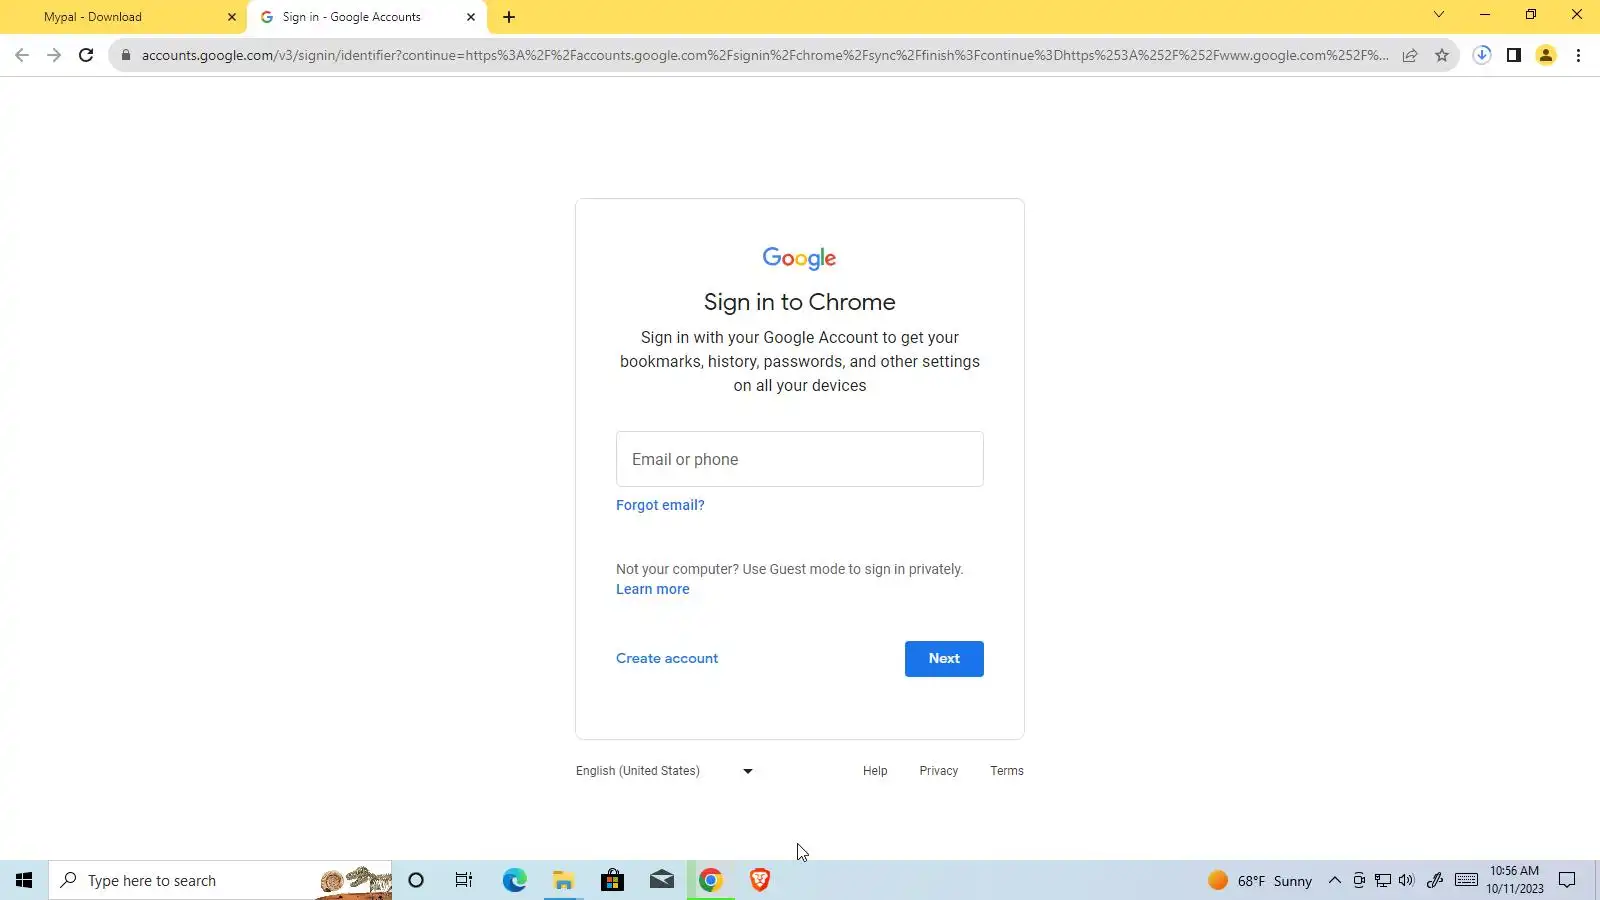This screenshot has width=1600, height=900.
Task: Show hidden system tray icons
Action: (x=1334, y=880)
